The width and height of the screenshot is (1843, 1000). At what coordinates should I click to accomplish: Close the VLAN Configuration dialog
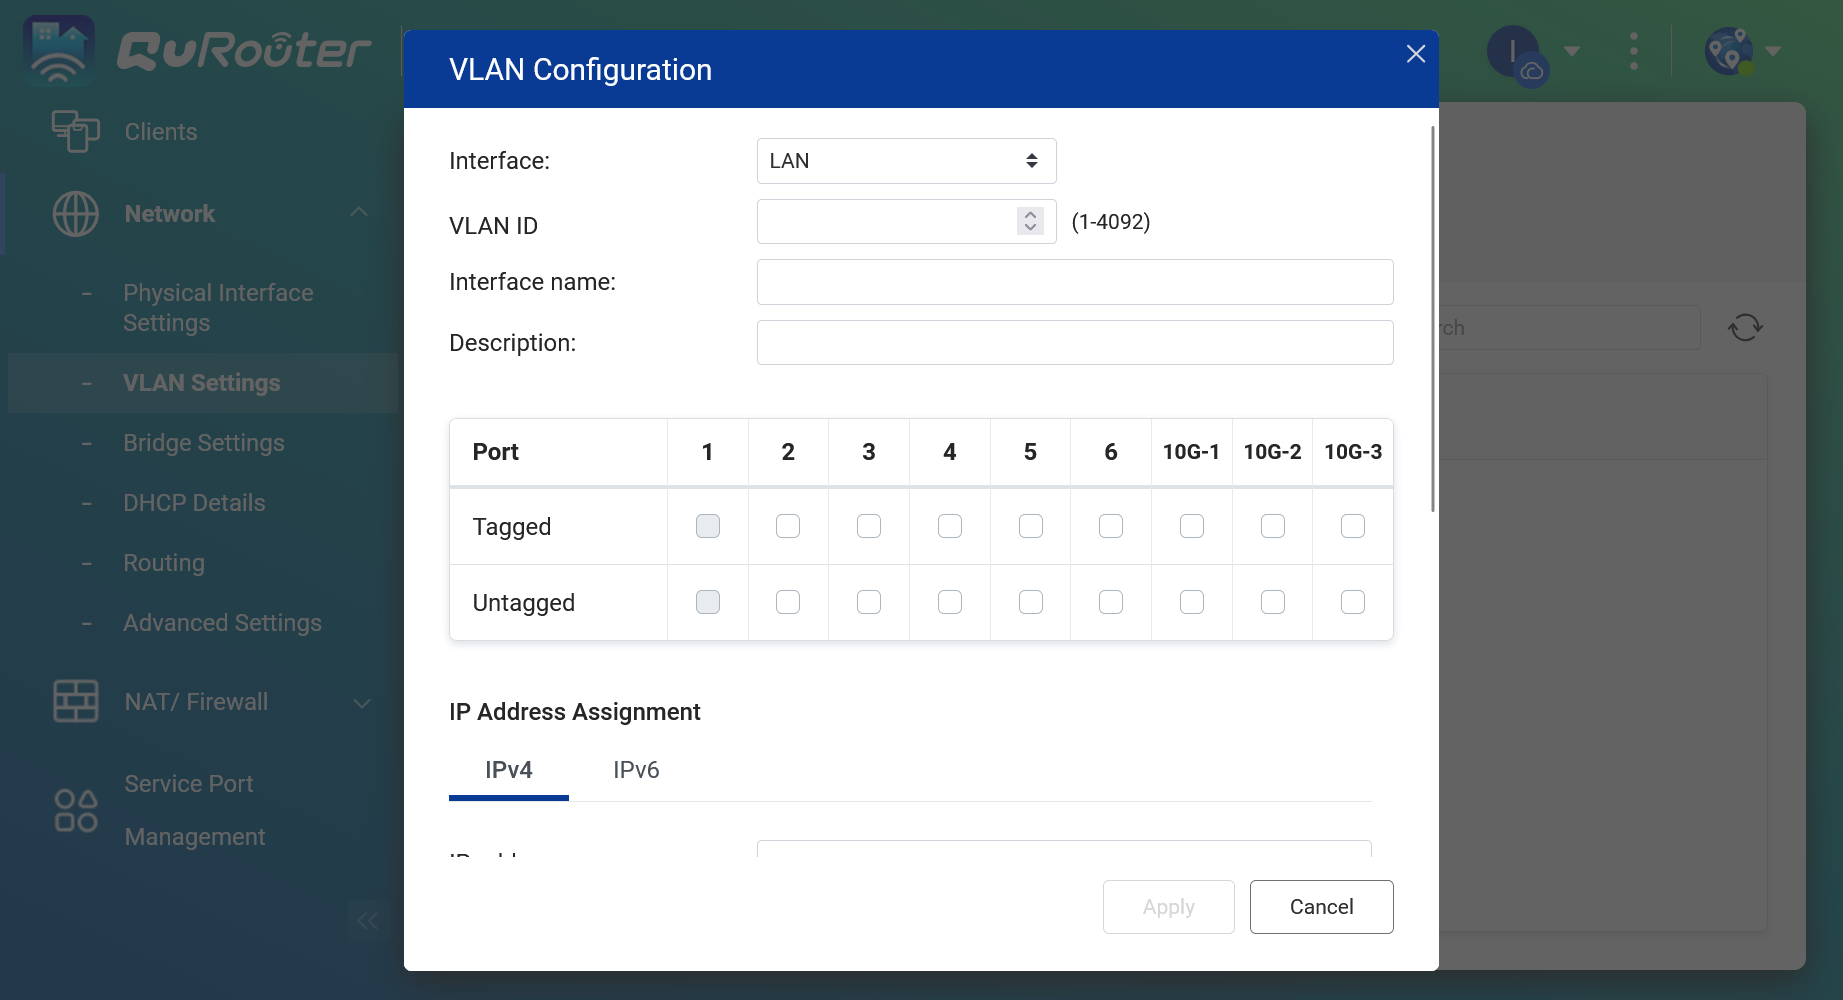[1415, 54]
